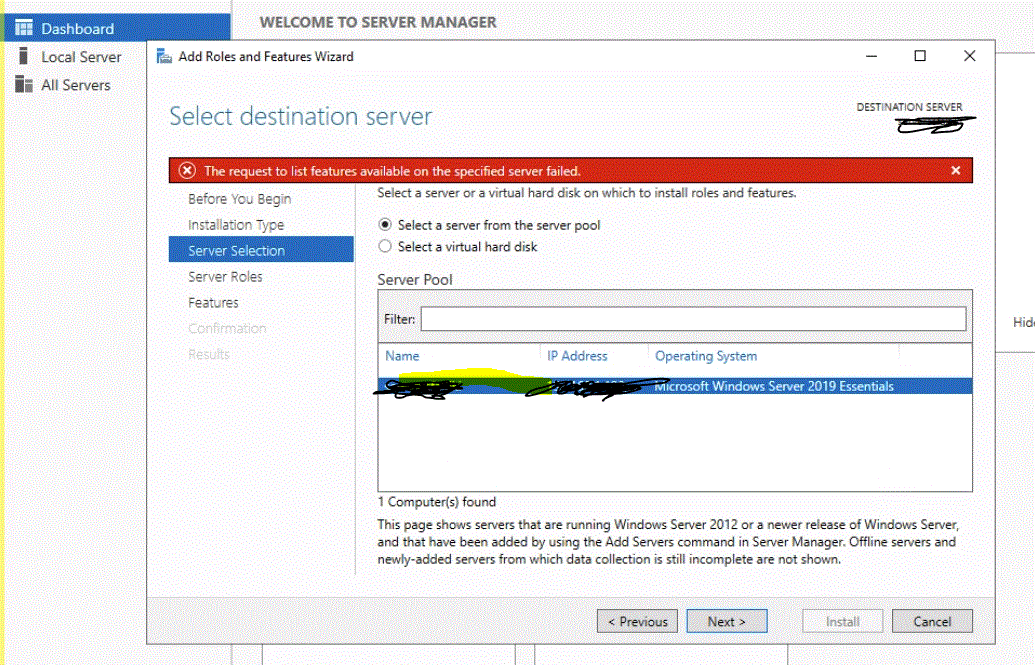Go to Before You Begin step
Screen dimensions: 1035x665
click(x=239, y=199)
